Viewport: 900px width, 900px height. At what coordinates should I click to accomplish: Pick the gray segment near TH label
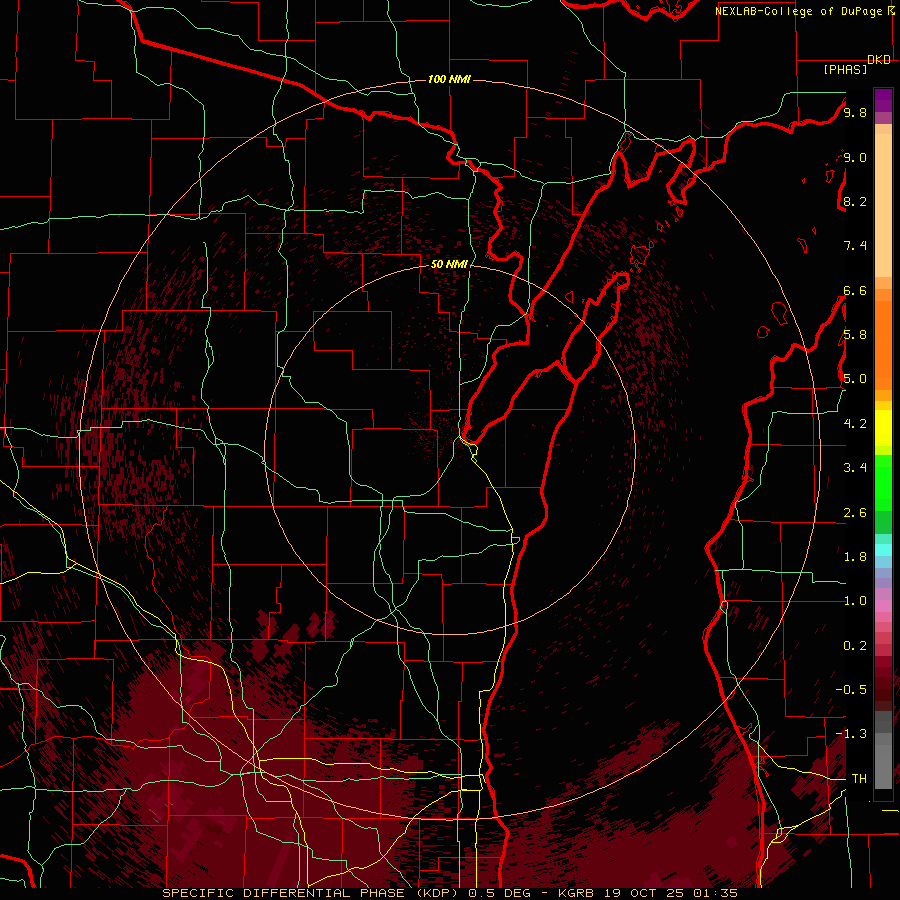(x=883, y=766)
